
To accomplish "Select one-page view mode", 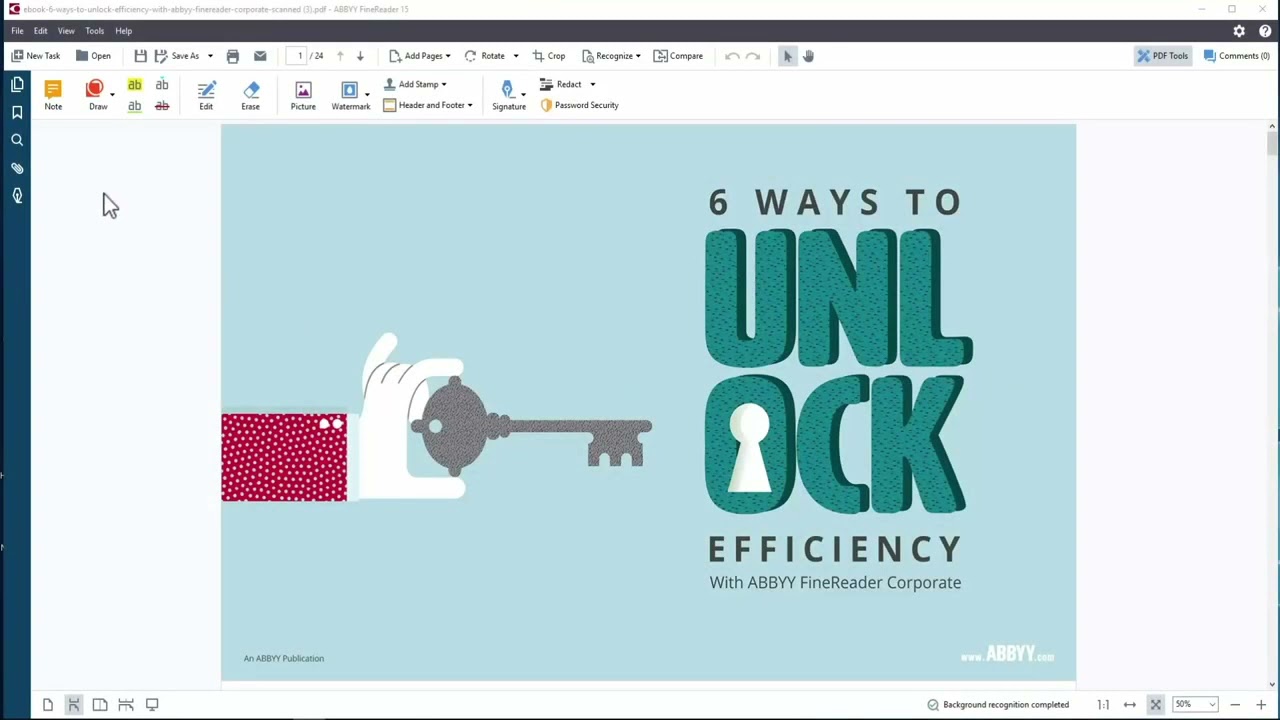I will click(47, 705).
